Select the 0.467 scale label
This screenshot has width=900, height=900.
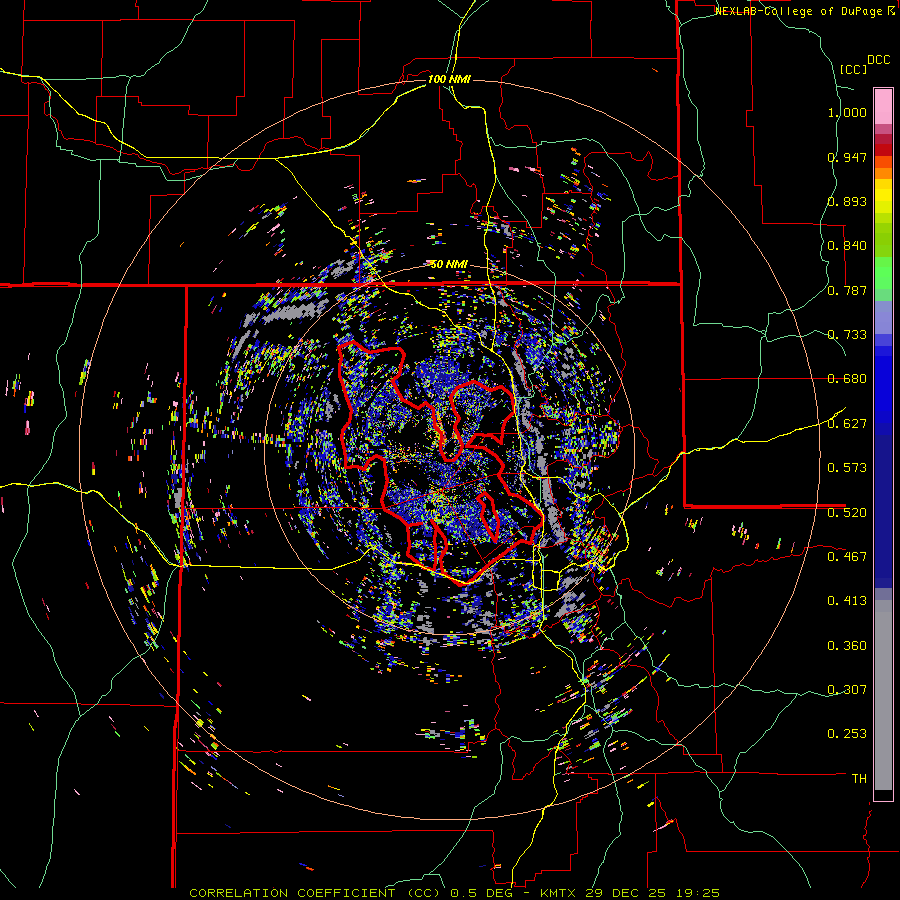pos(847,557)
